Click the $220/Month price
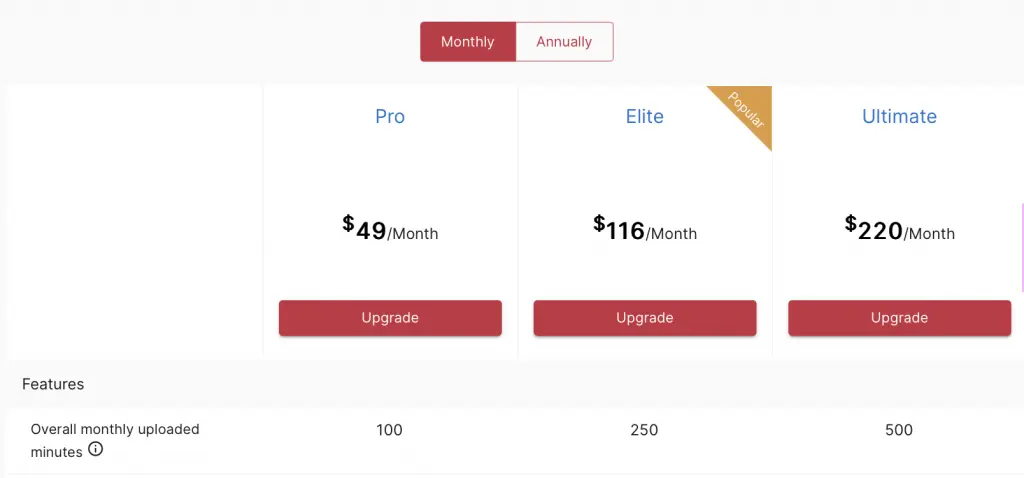 (x=899, y=230)
